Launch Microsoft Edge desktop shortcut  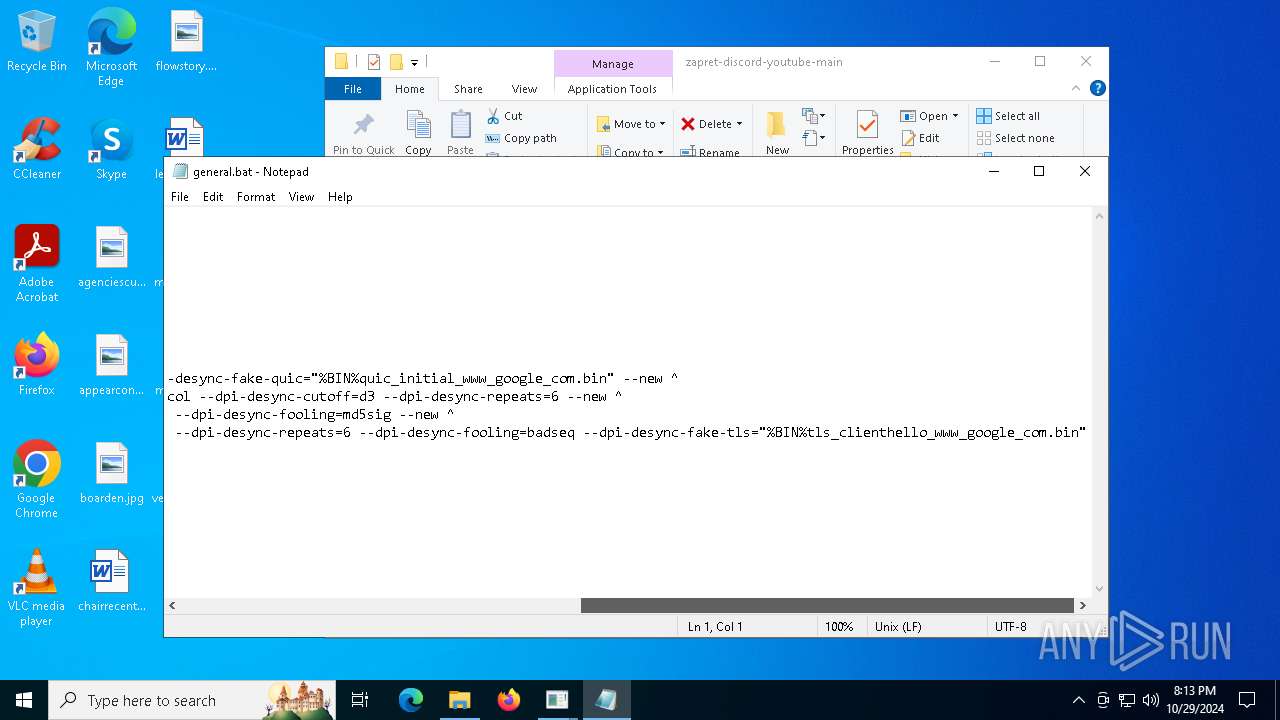click(111, 47)
